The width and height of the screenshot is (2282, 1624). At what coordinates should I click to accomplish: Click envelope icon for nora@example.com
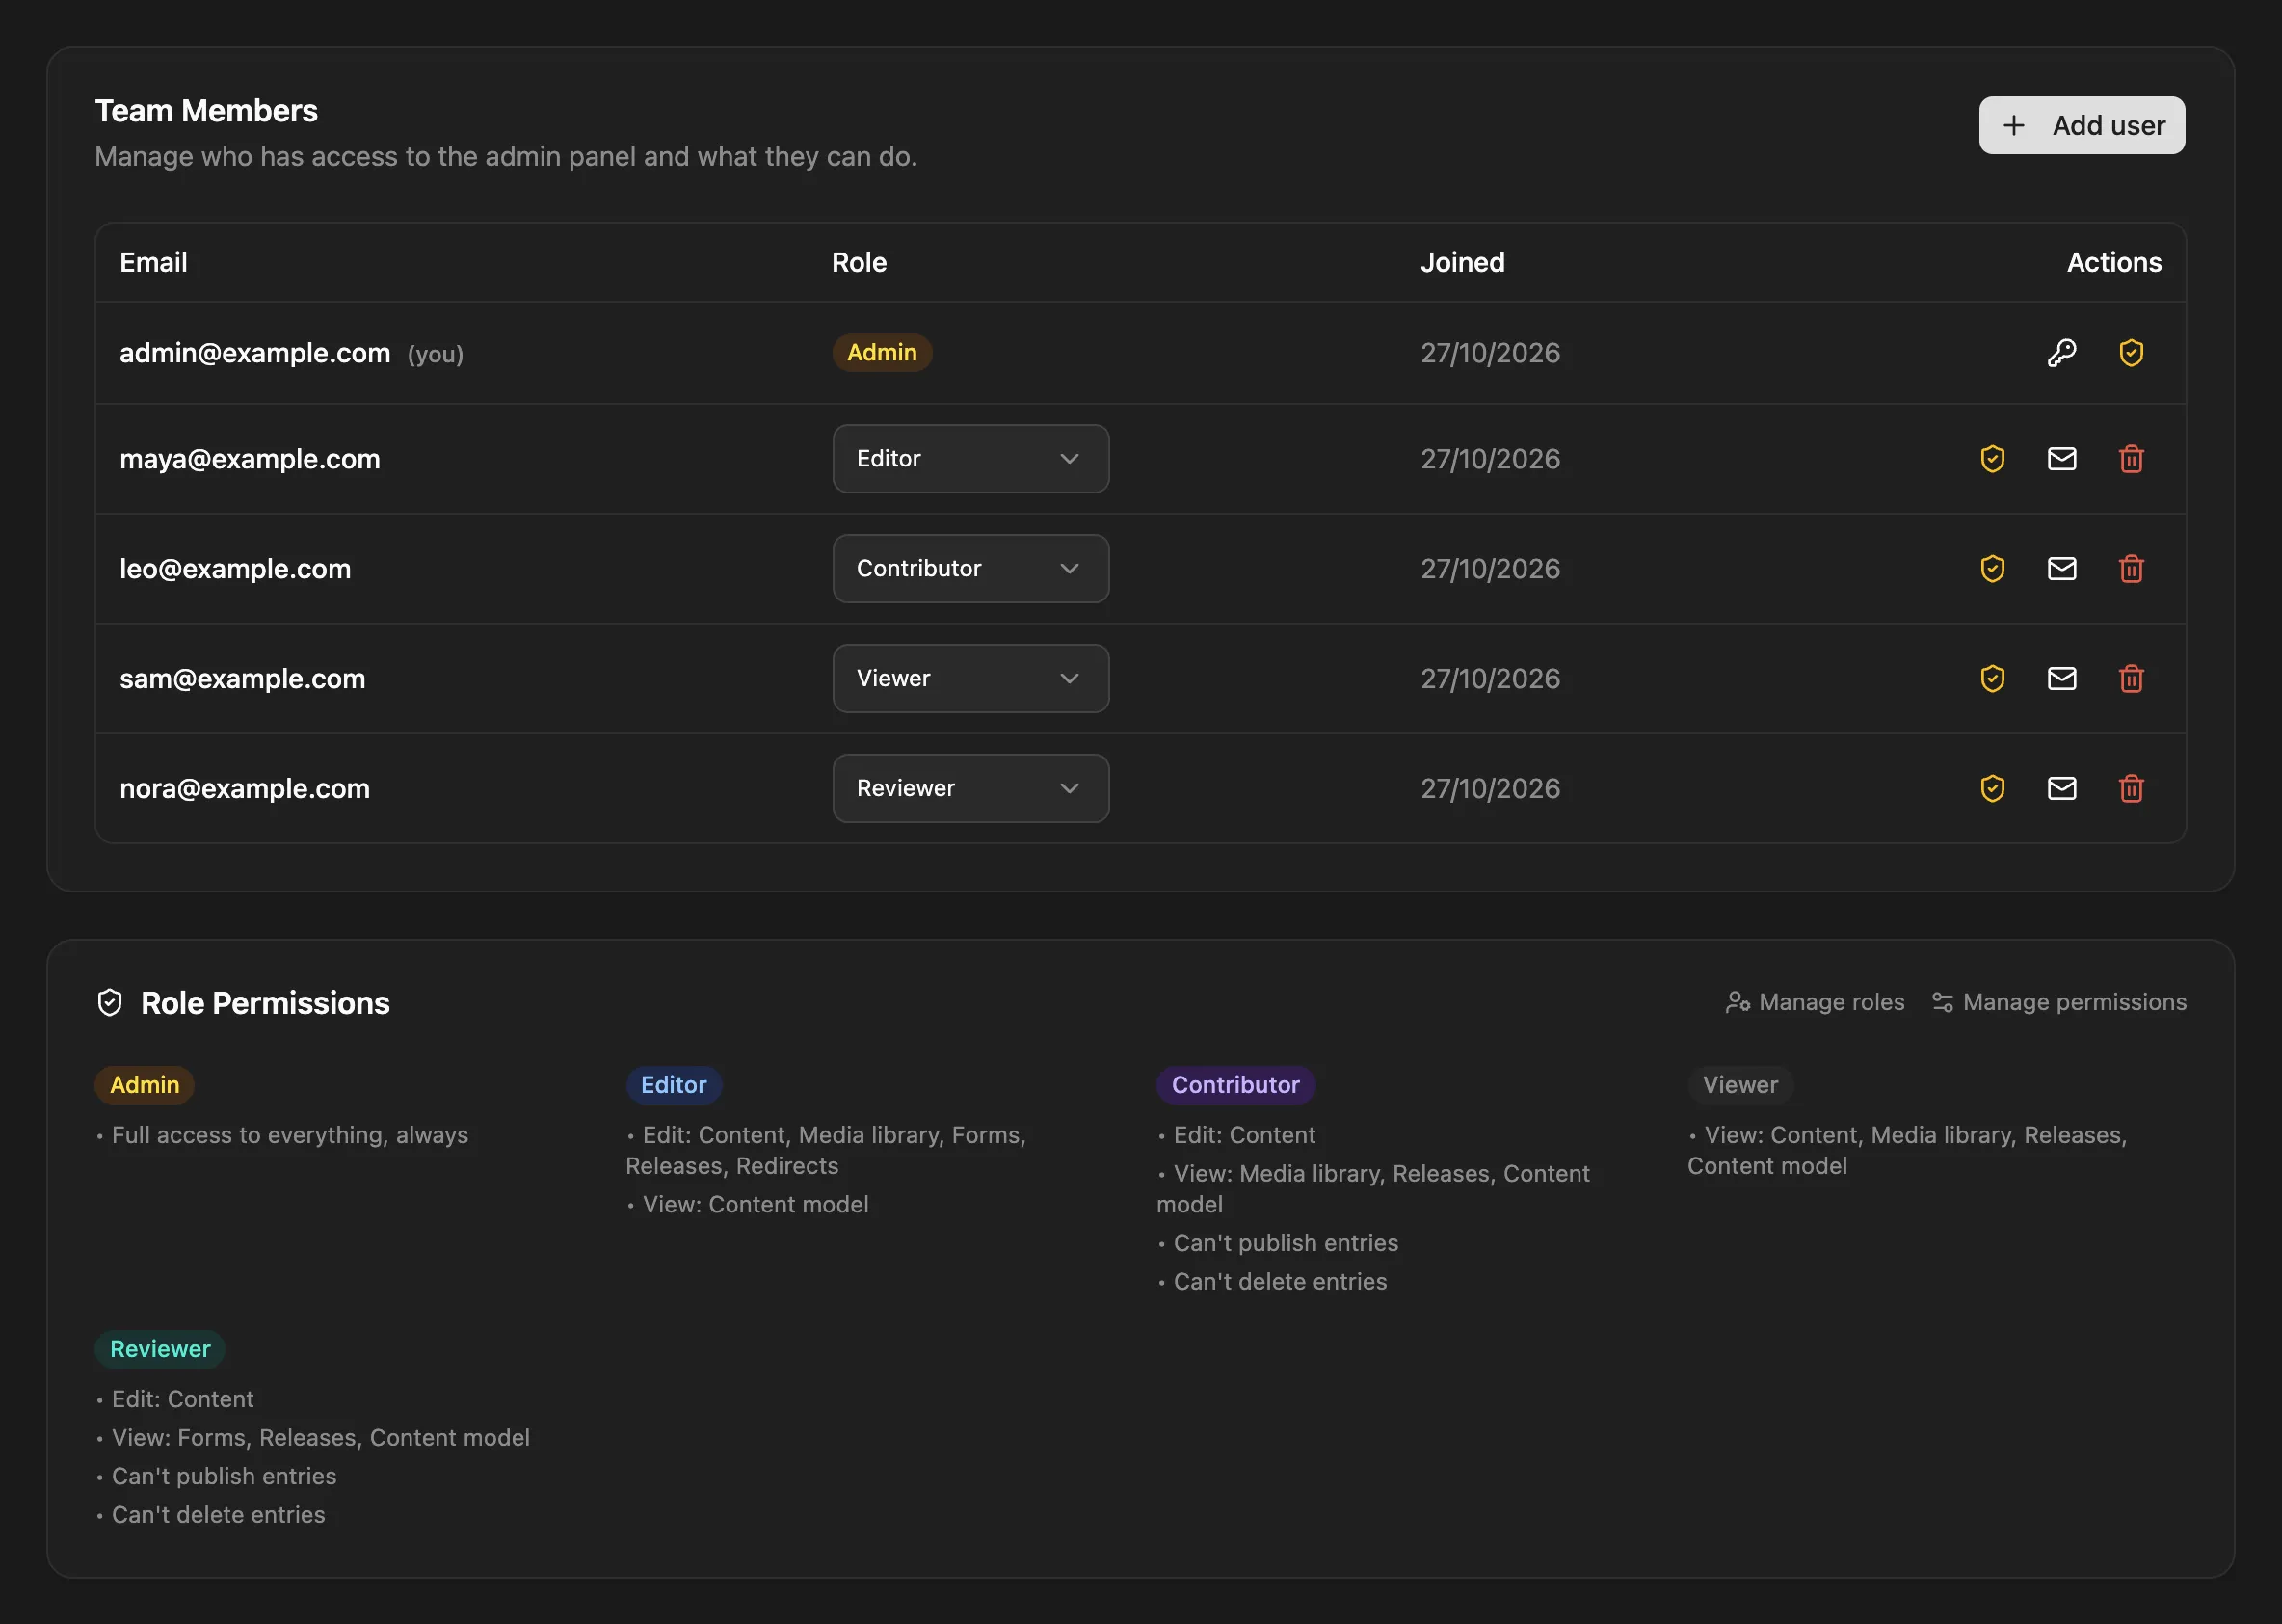pyautogui.click(x=2061, y=789)
